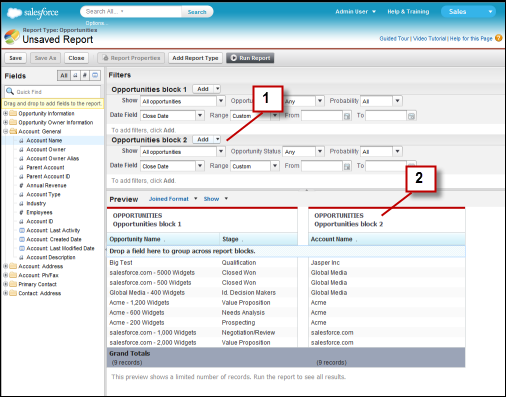
Task: Click the Annual Revenue number icon
Action: click(21, 186)
